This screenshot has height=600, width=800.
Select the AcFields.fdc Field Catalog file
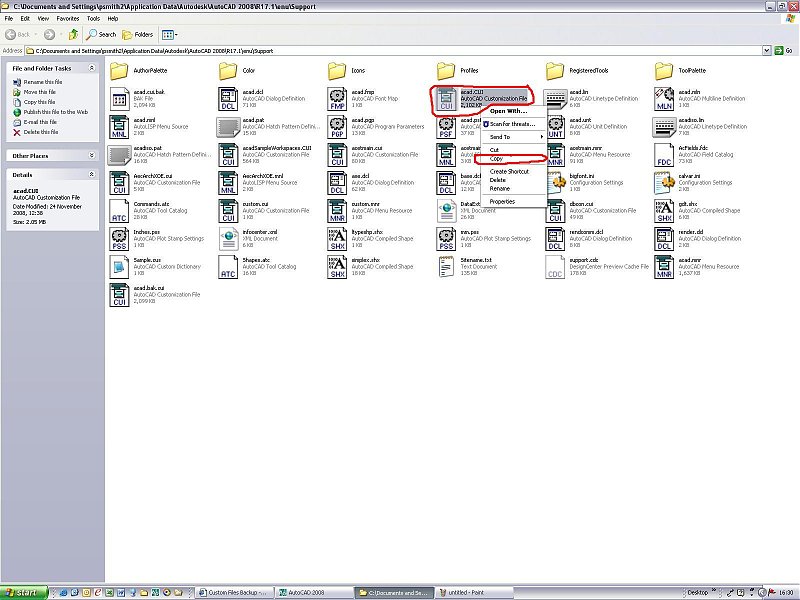(x=694, y=155)
